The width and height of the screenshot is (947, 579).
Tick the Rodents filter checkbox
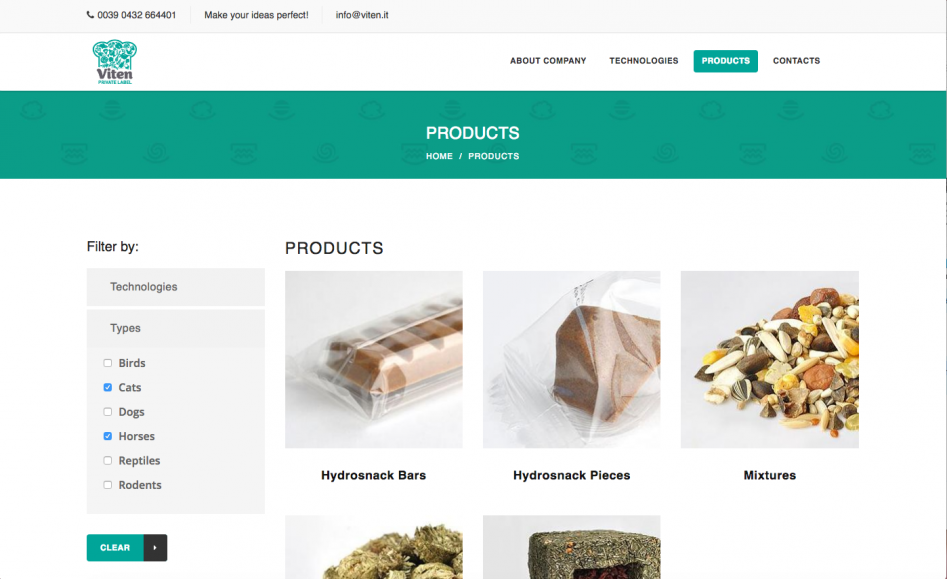coord(108,485)
